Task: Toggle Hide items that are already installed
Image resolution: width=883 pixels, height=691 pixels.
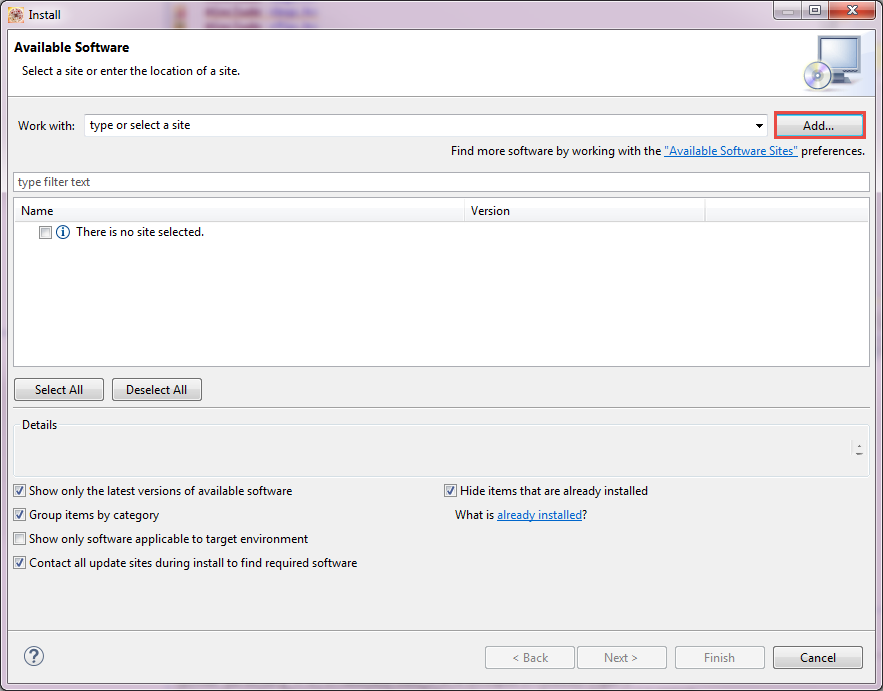Action: pos(450,491)
